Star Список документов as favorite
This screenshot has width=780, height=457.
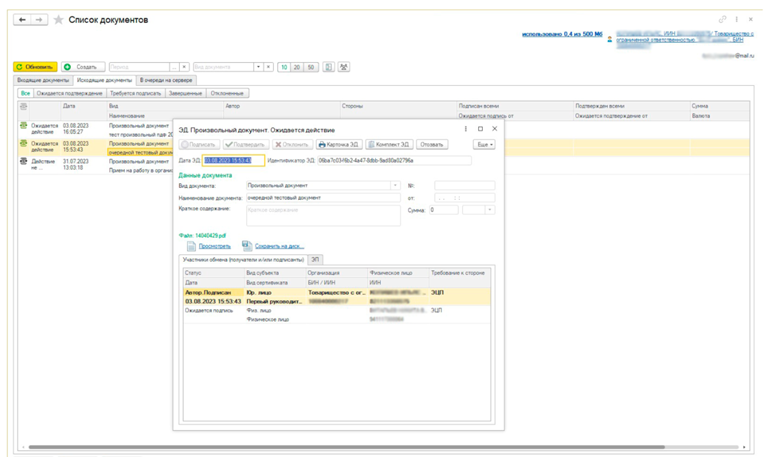point(58,19)
